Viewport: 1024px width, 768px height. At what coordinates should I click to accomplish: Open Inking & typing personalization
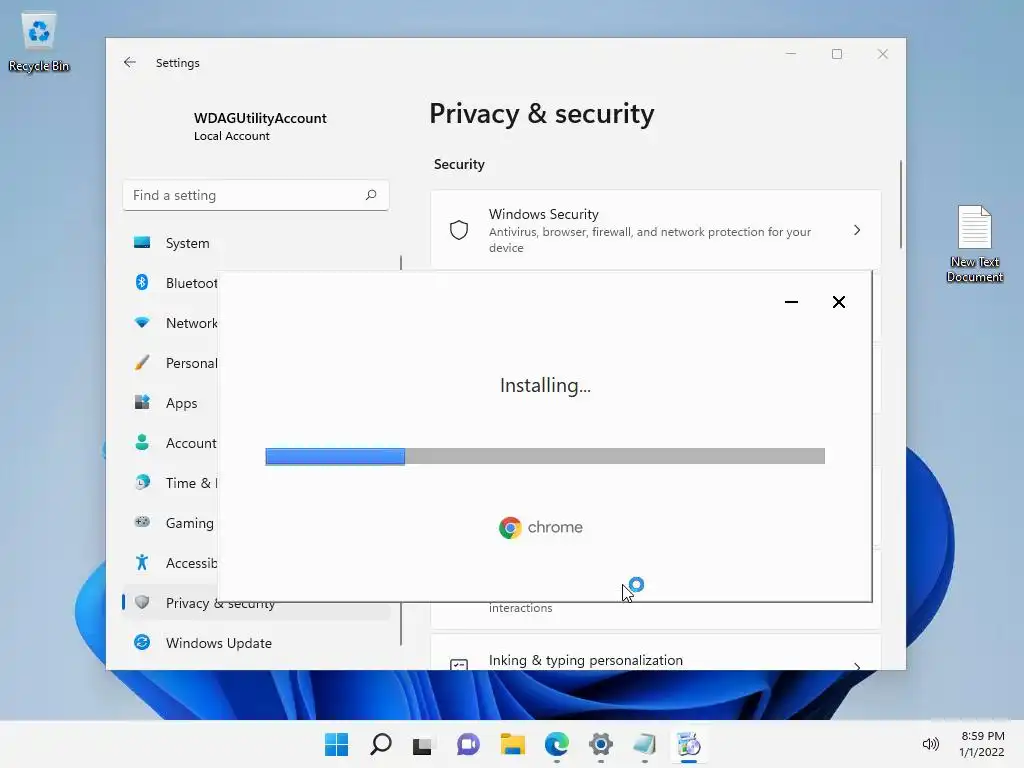(656, 653)
